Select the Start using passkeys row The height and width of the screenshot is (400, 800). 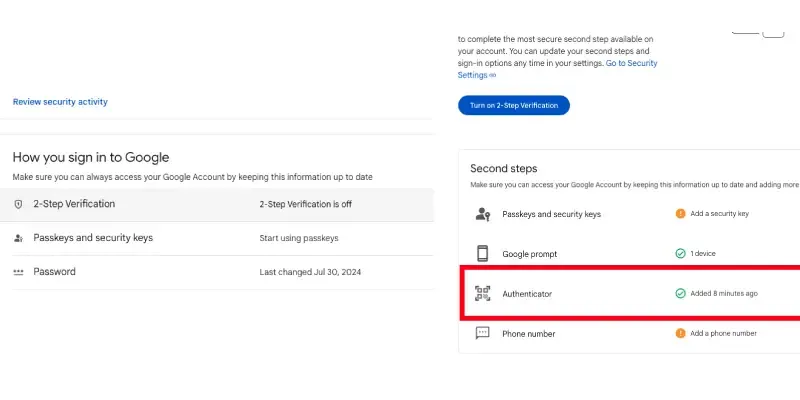pos(298,238)
